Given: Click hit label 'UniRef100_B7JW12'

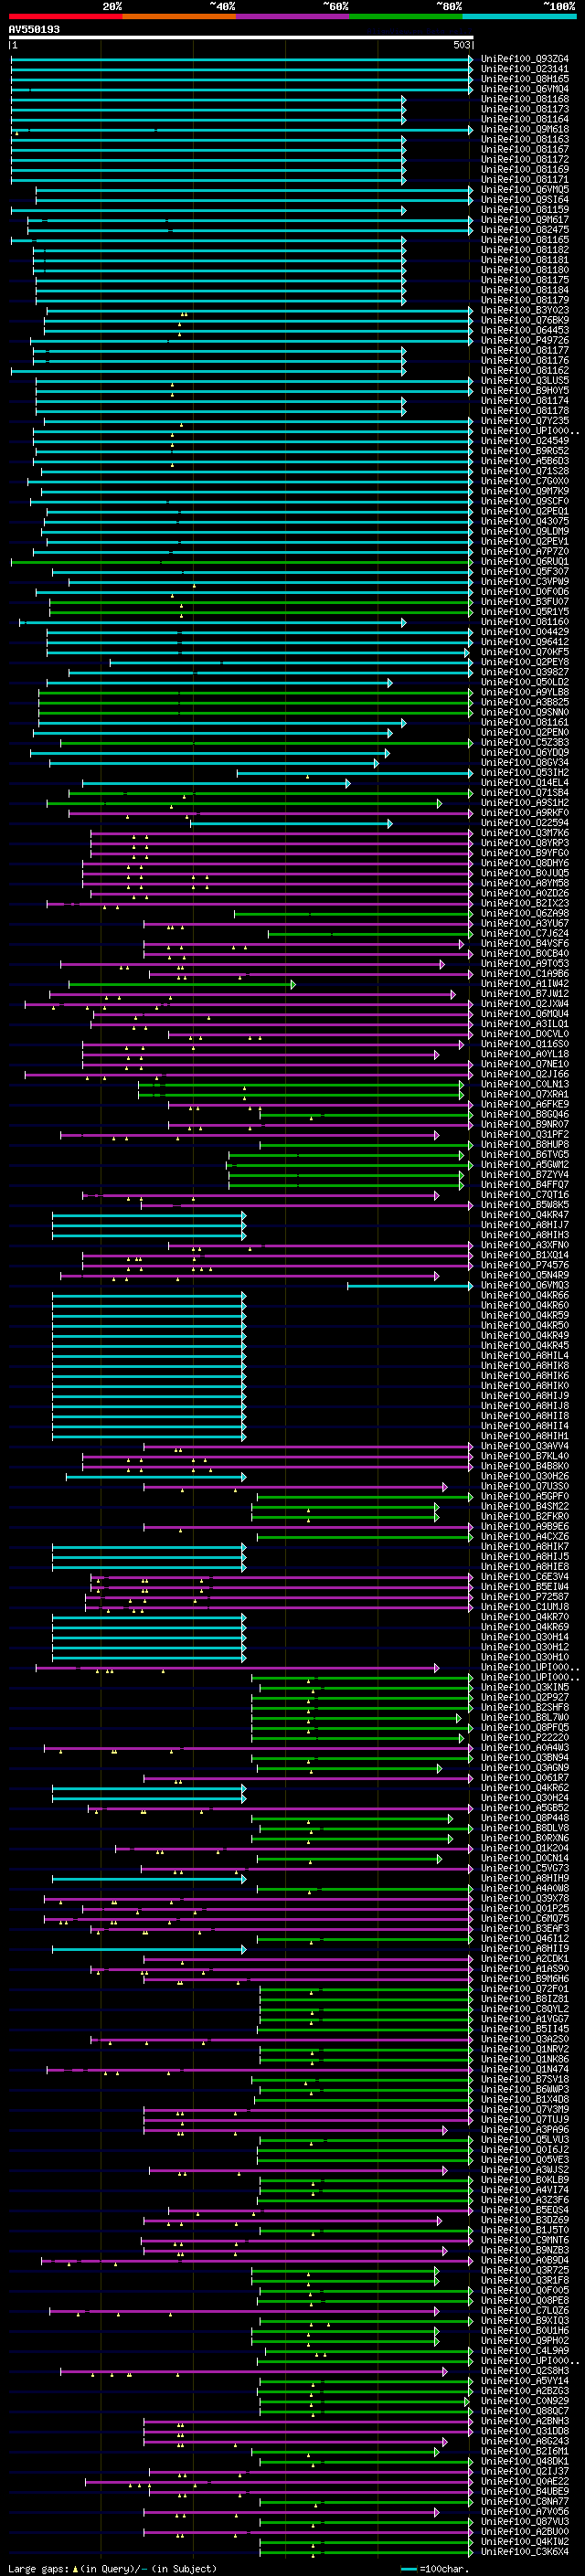Looking at the screenshot, I should click(x=525, y=994).
